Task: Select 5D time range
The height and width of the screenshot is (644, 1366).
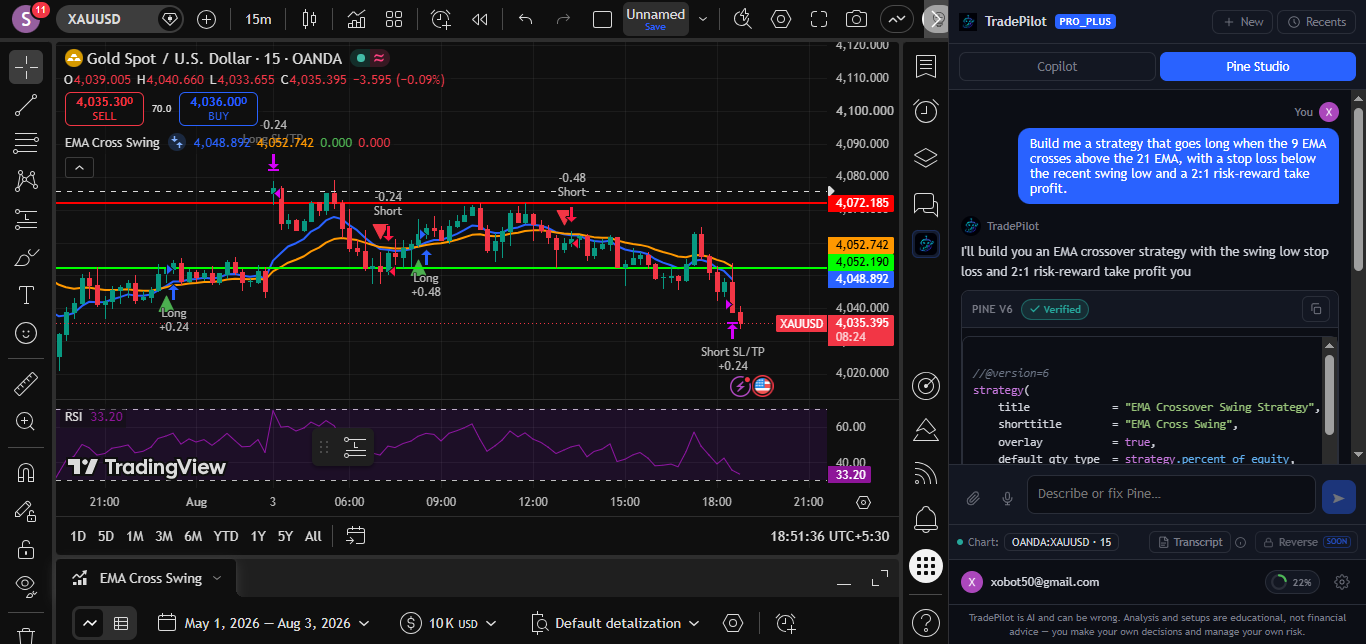Action: tap(105, 536)
